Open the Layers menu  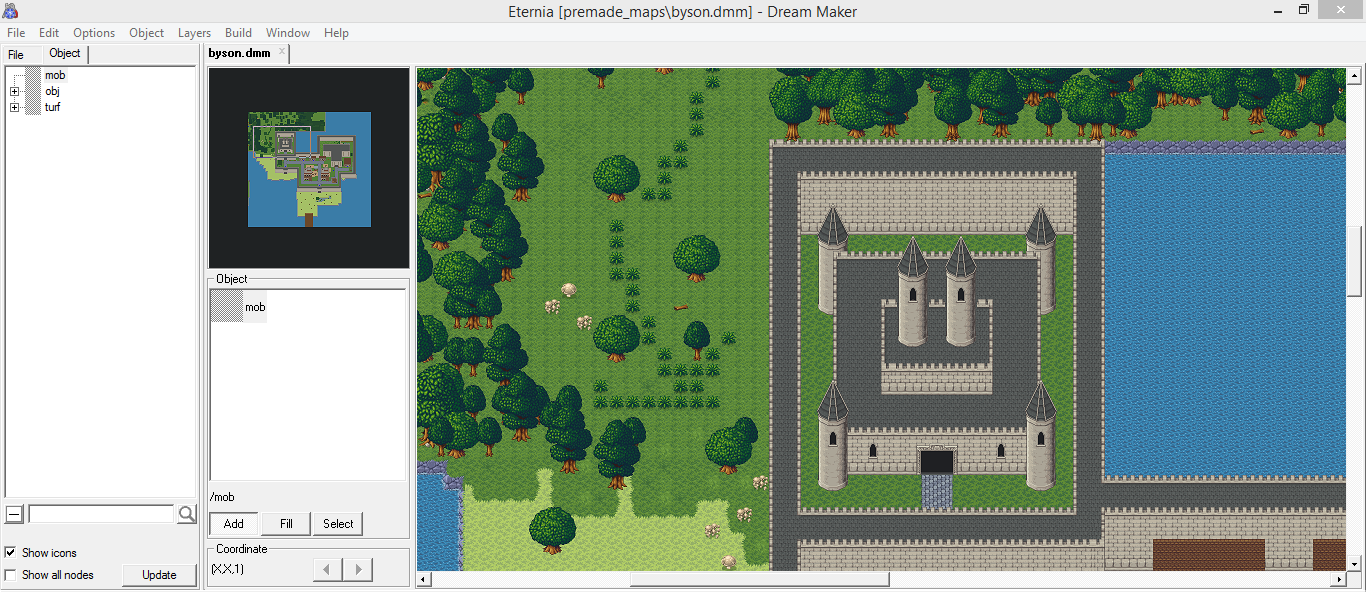(x=194, y=33)
